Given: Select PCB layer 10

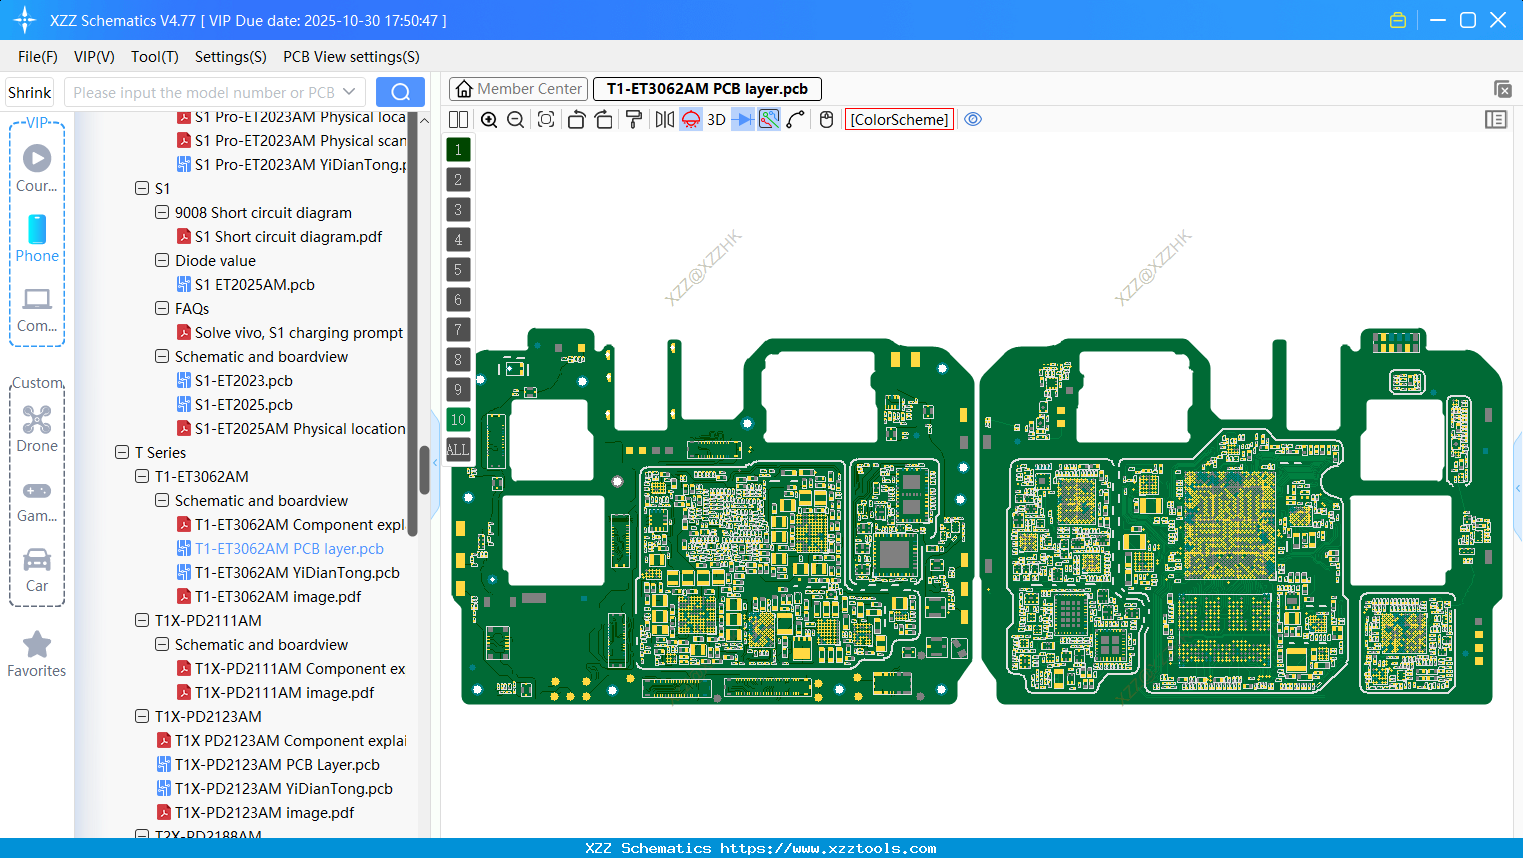Looking at the screenshot, I should point(458,419).
